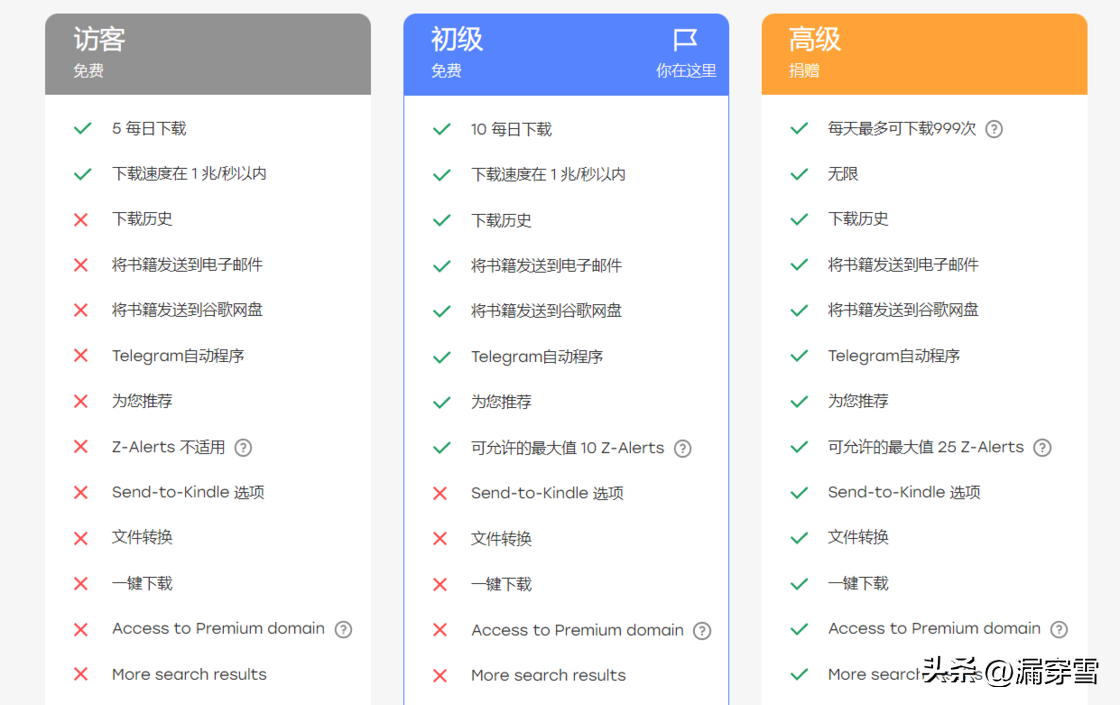Click 下载历史 text in 高级 column
1120x705 pixels.
pos(858,219)
